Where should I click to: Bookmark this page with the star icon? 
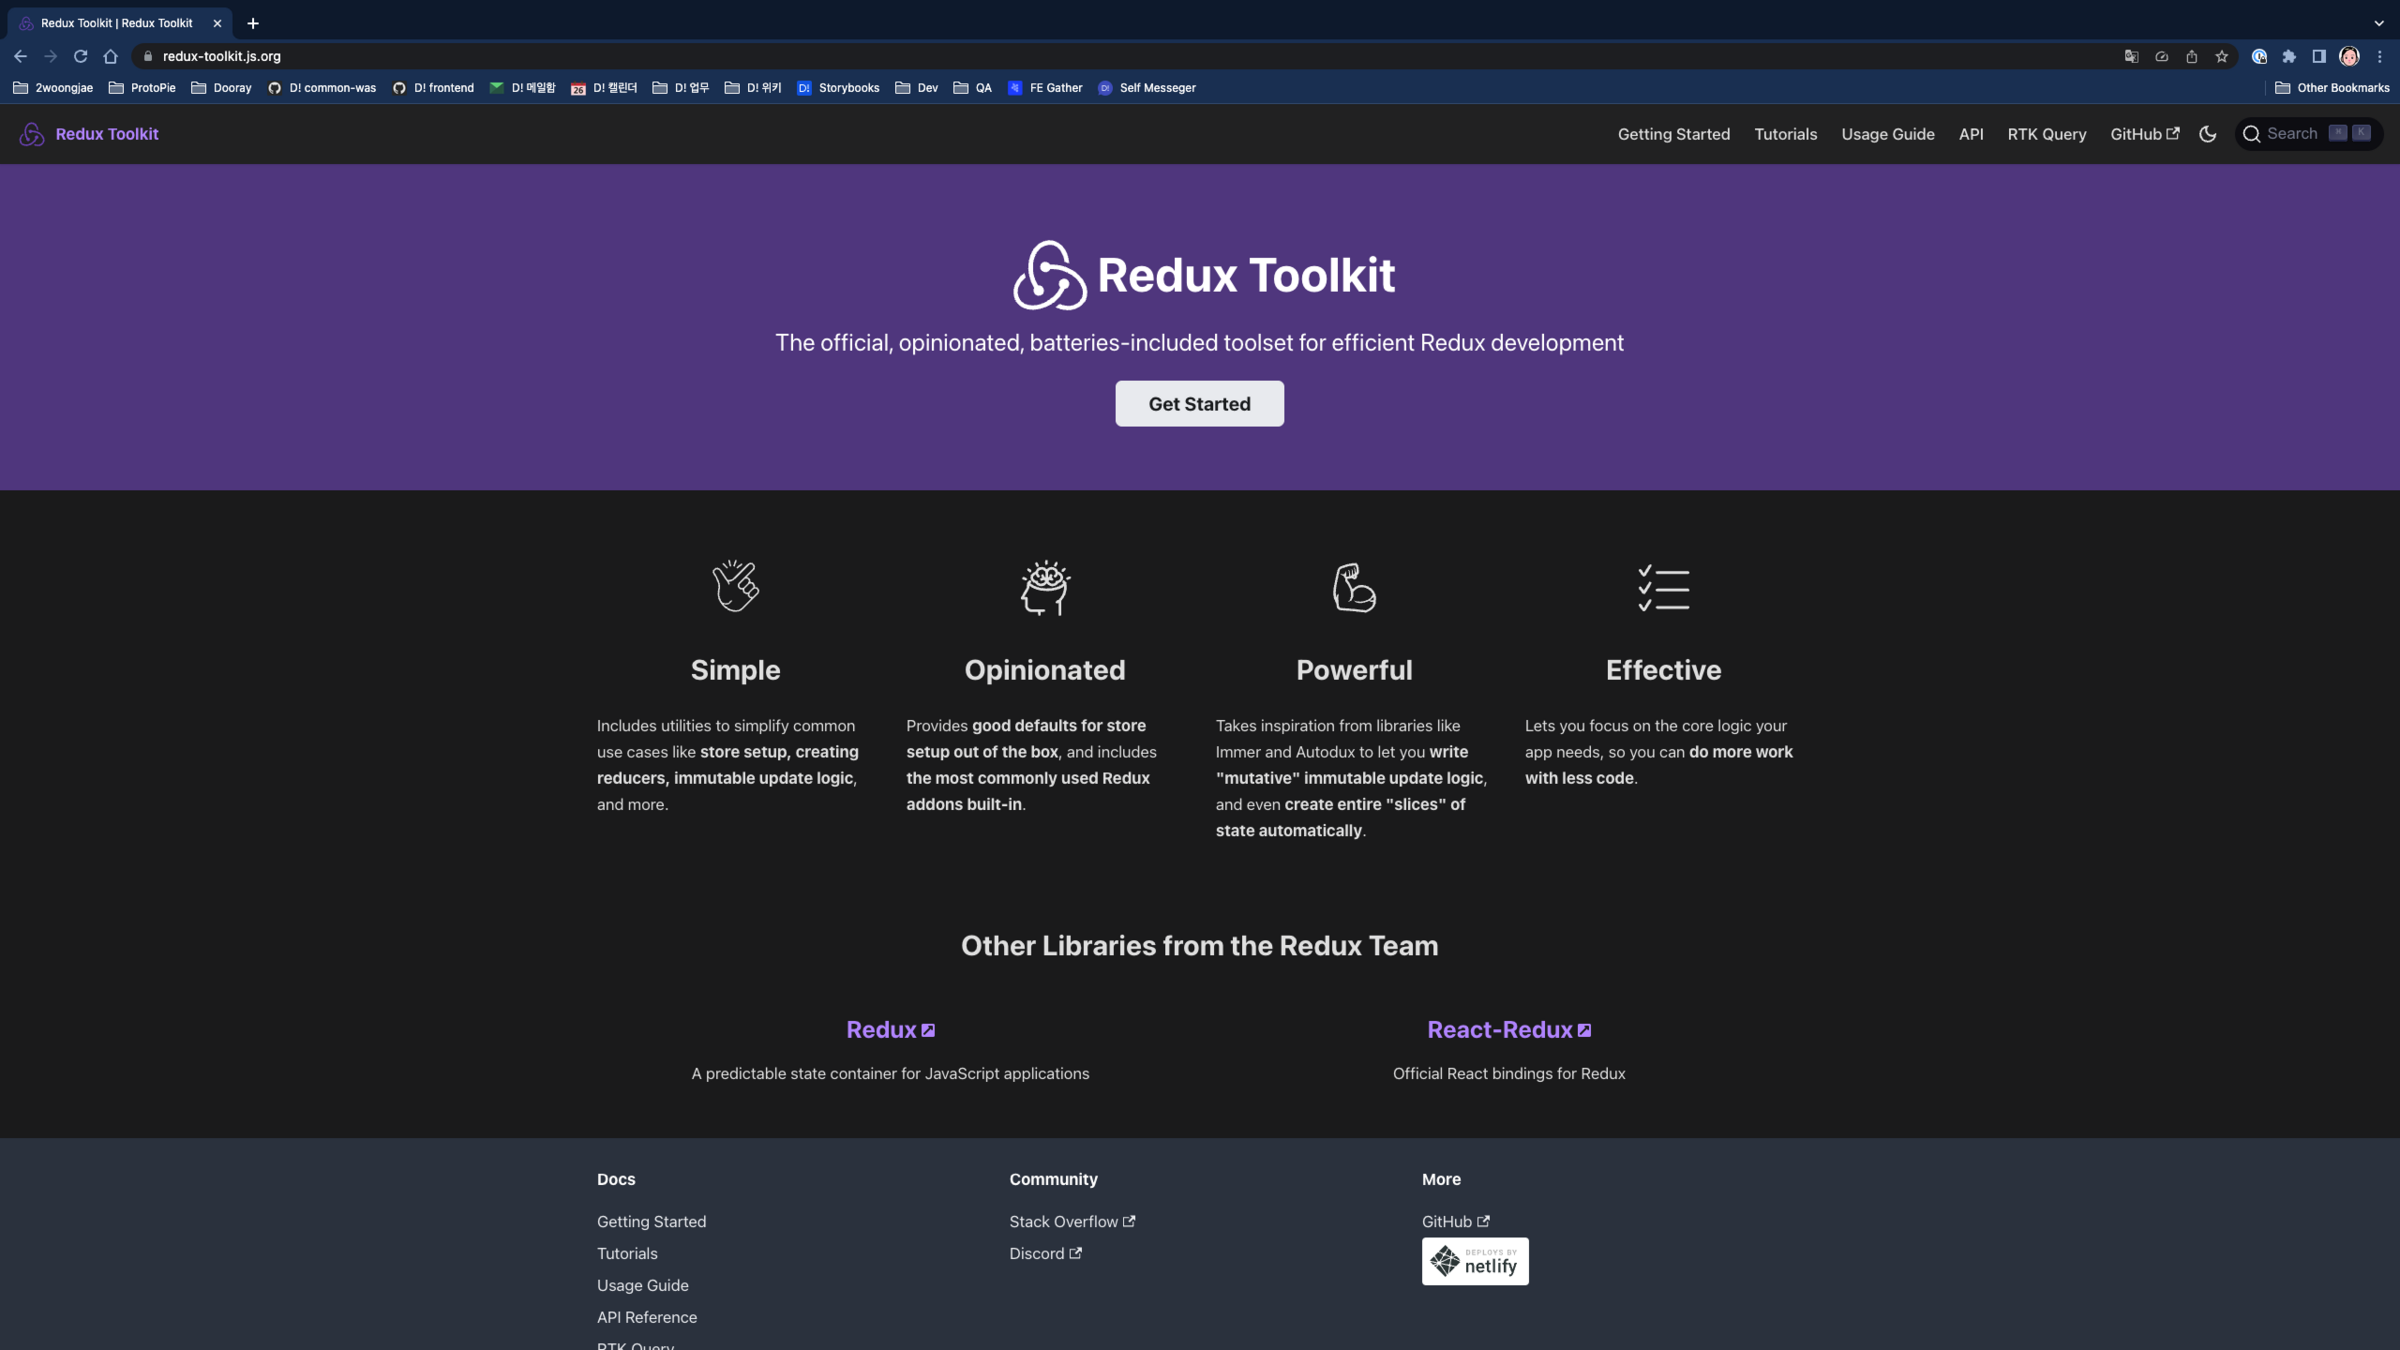coord(2222,57)
